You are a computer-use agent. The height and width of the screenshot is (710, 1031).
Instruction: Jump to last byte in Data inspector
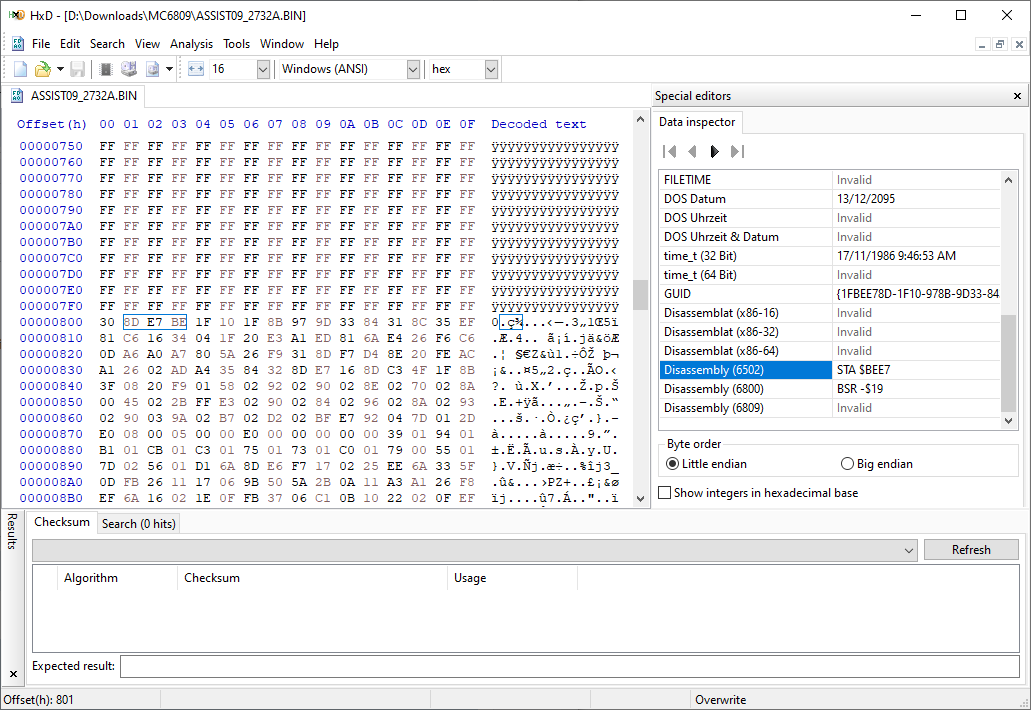[738, 152]
